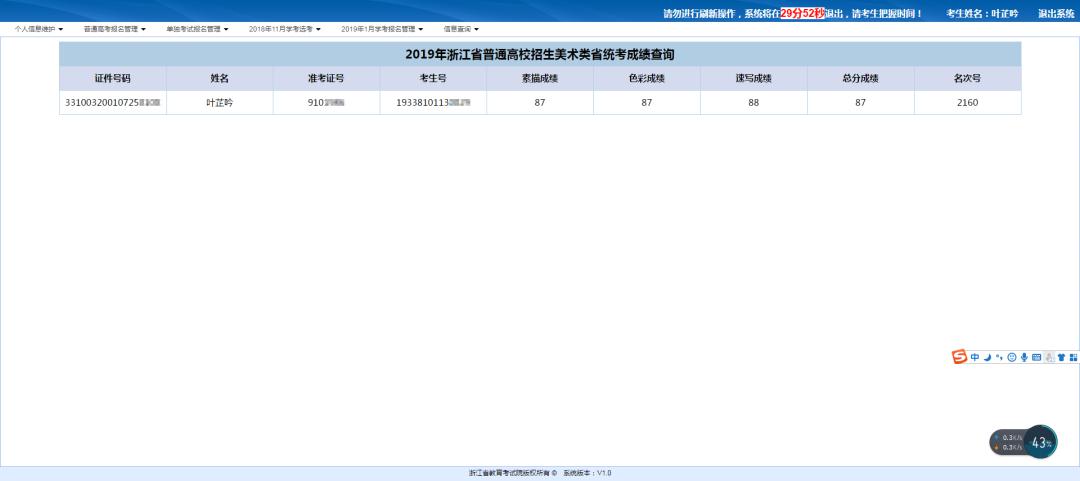Open the 2019年1月学考报名管理 menu
Viewport: 1080px width, 481px height.
(382, 29)
